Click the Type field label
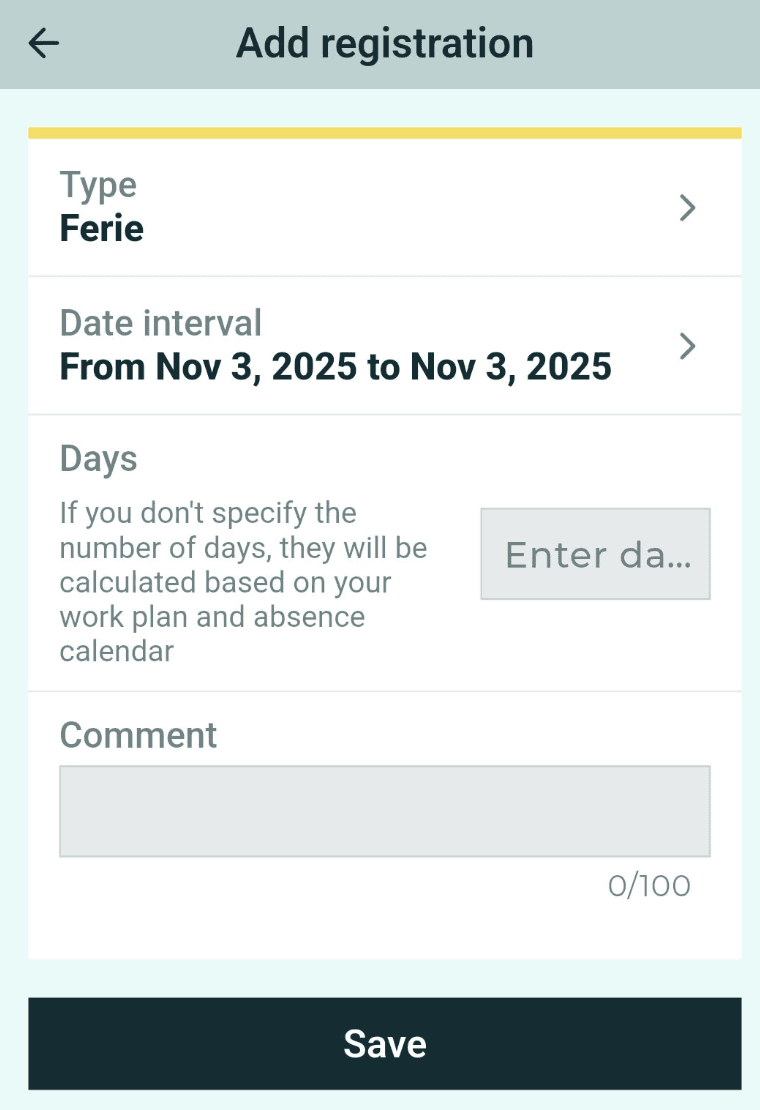 [98, 185]
